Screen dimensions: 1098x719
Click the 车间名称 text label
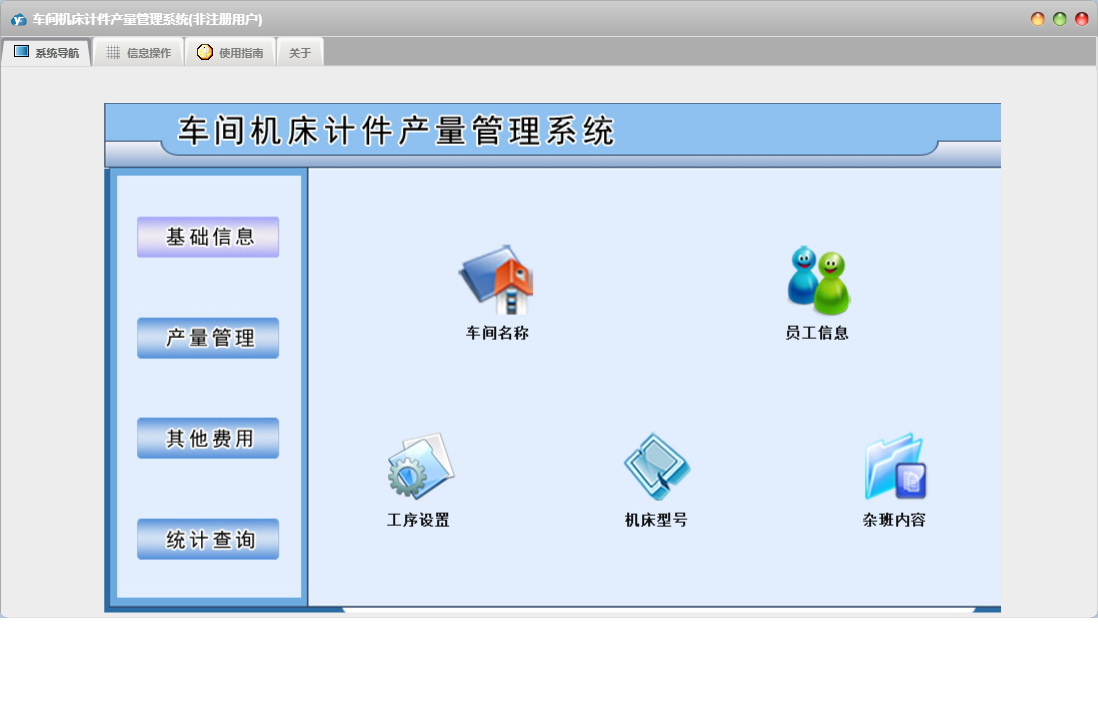(497, 333)
